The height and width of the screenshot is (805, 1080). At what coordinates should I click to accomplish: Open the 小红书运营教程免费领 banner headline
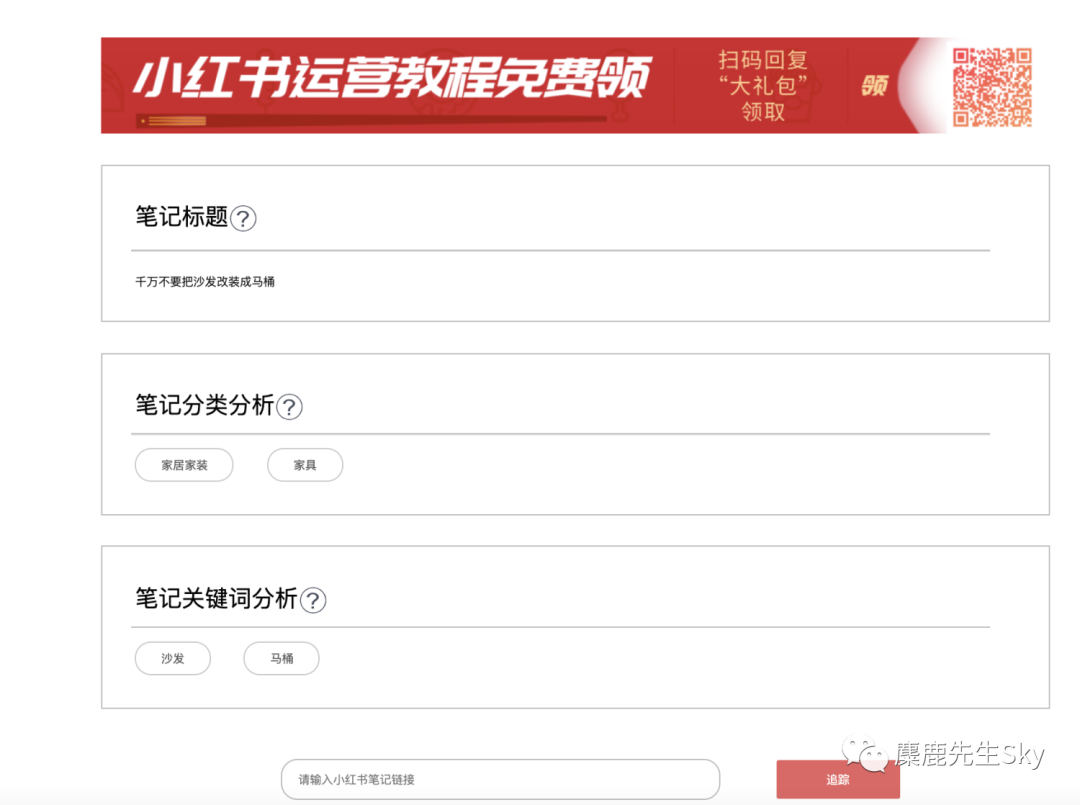(x=392, y=78)
